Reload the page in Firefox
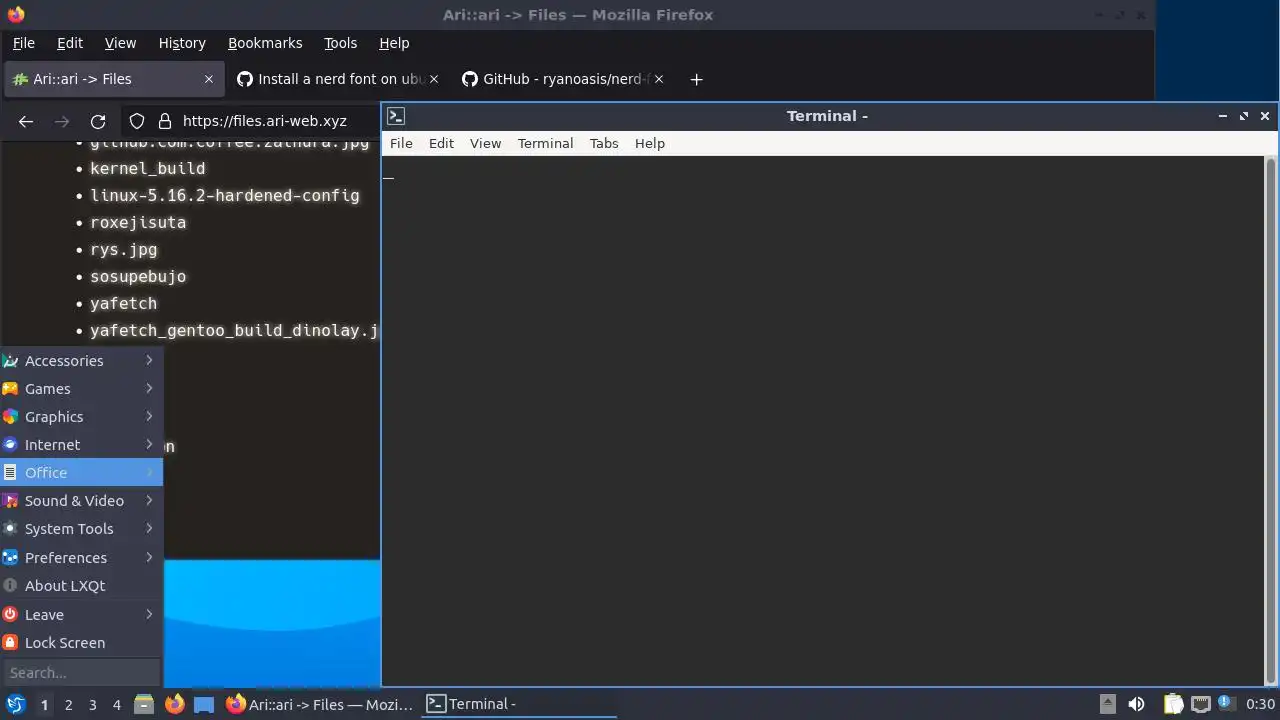This screenshot has width=1280, height=720. 98,121
